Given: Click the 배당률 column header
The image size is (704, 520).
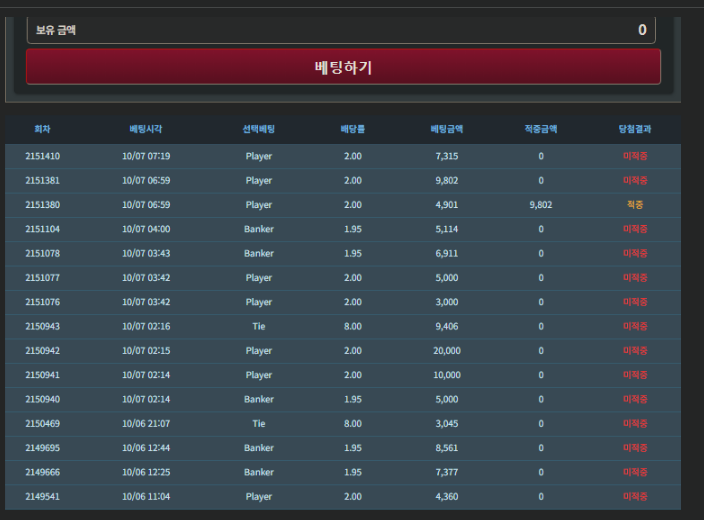Looking at the screenshot, I should (x=352, y=129).
